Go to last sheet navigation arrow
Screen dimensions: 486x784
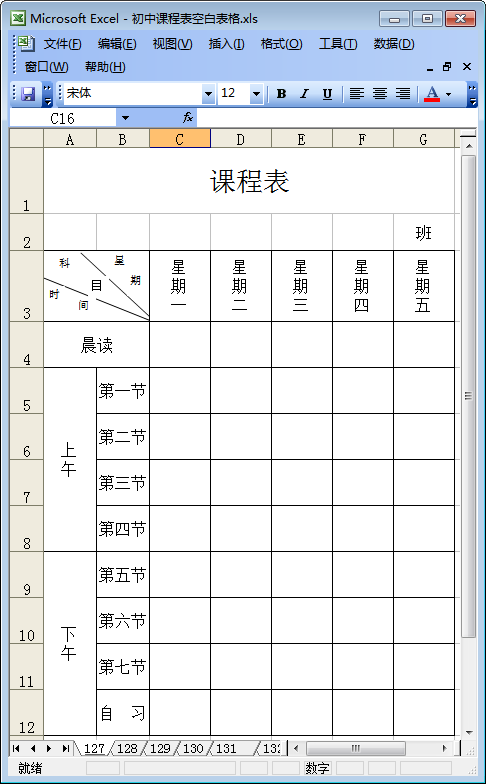(66, 748)
